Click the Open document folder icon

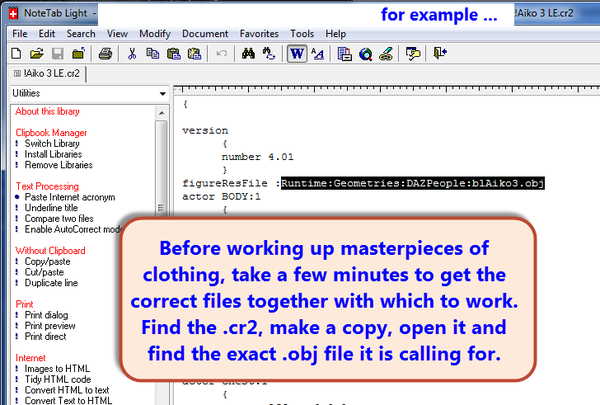(37, 53)
